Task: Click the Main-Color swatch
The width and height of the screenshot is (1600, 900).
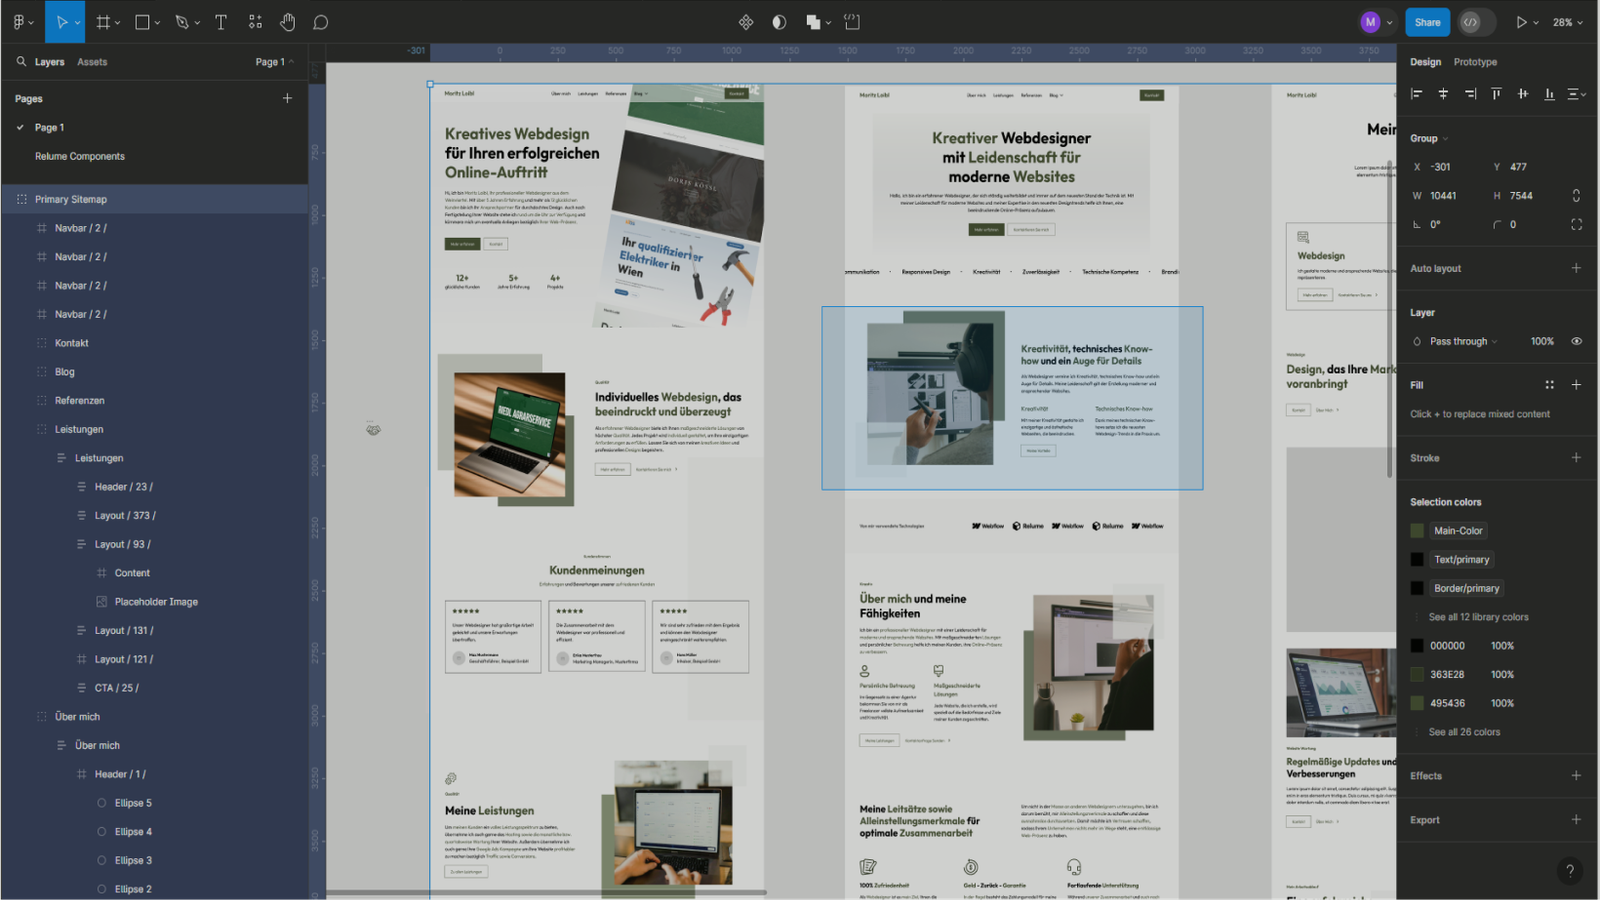Action: click(1417, 531)
